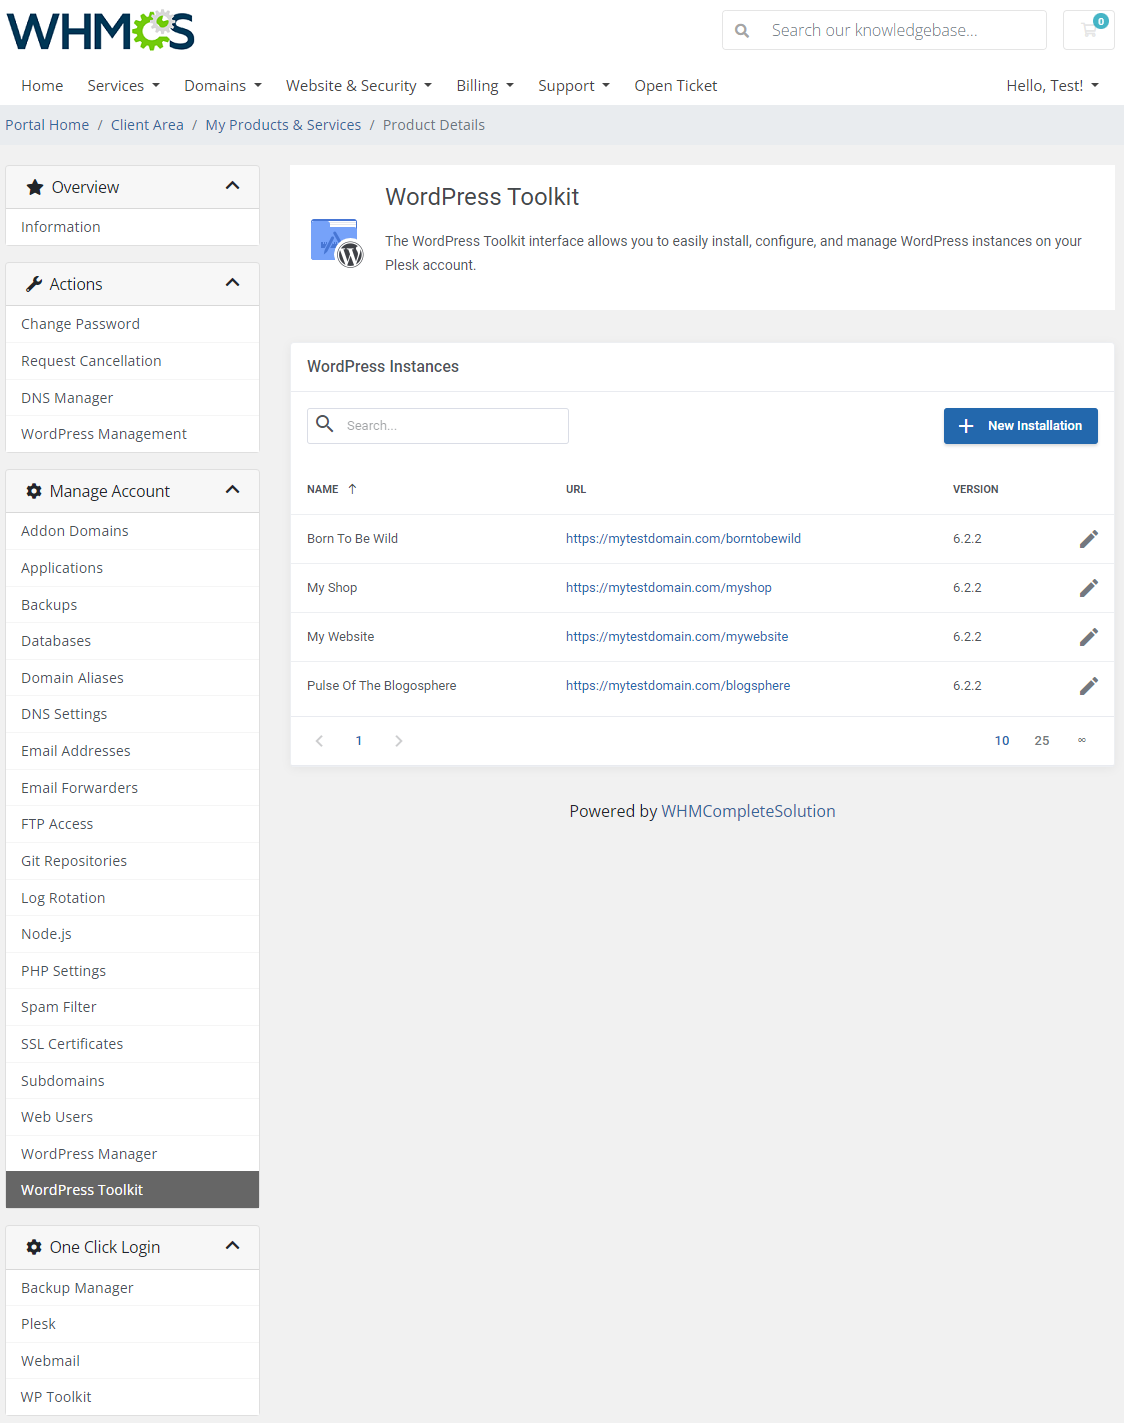The image size is (1124, 1423).
Task: Open the Hello, Test! account menu
Action: (x=1053, y=86)
